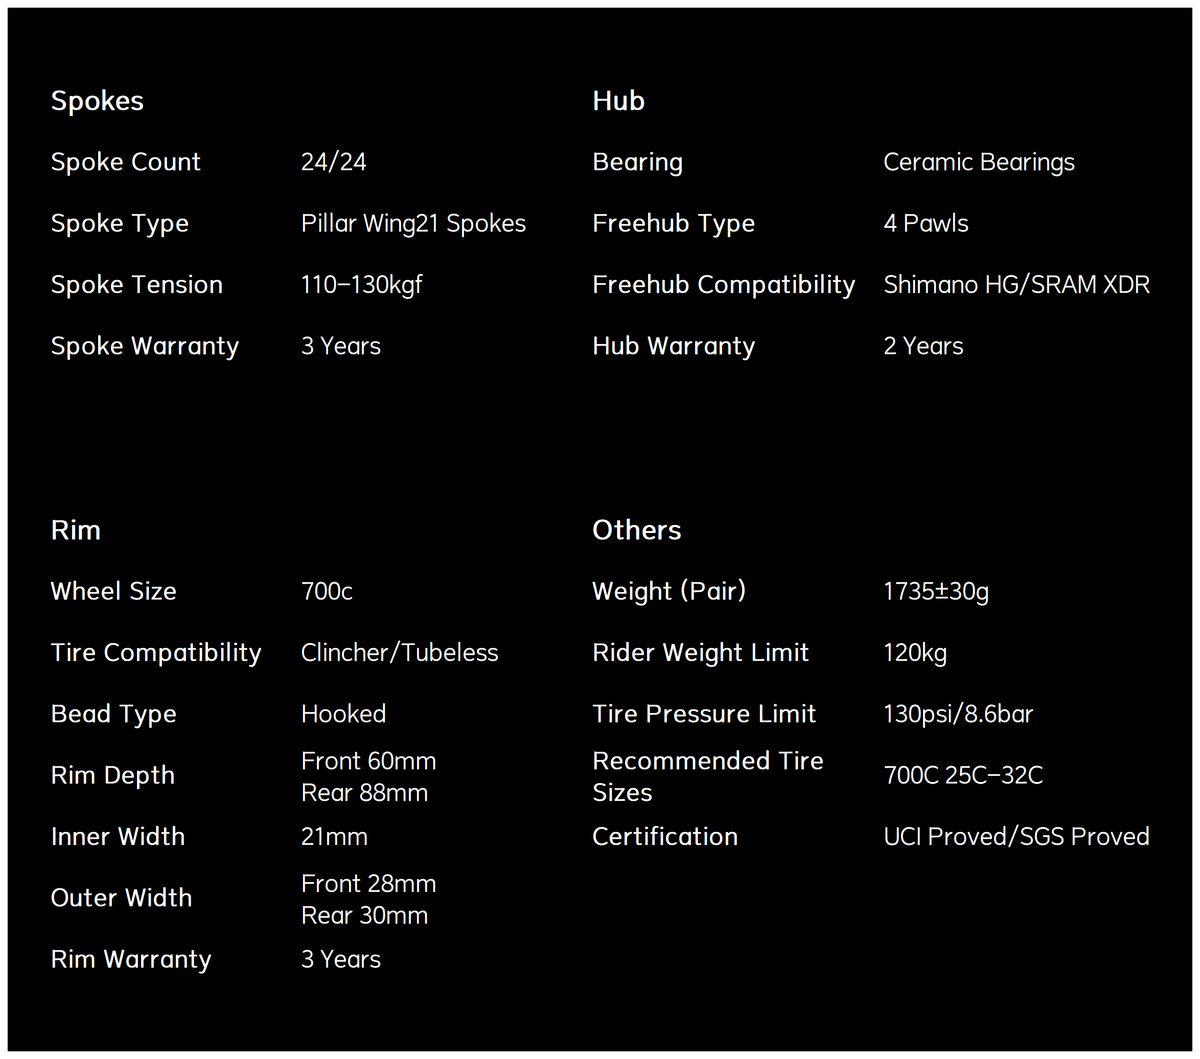Select the '130psi/8.6bar' pressure value
The width and height of the screenshot is (1200, 1059).
pos(958,714)
